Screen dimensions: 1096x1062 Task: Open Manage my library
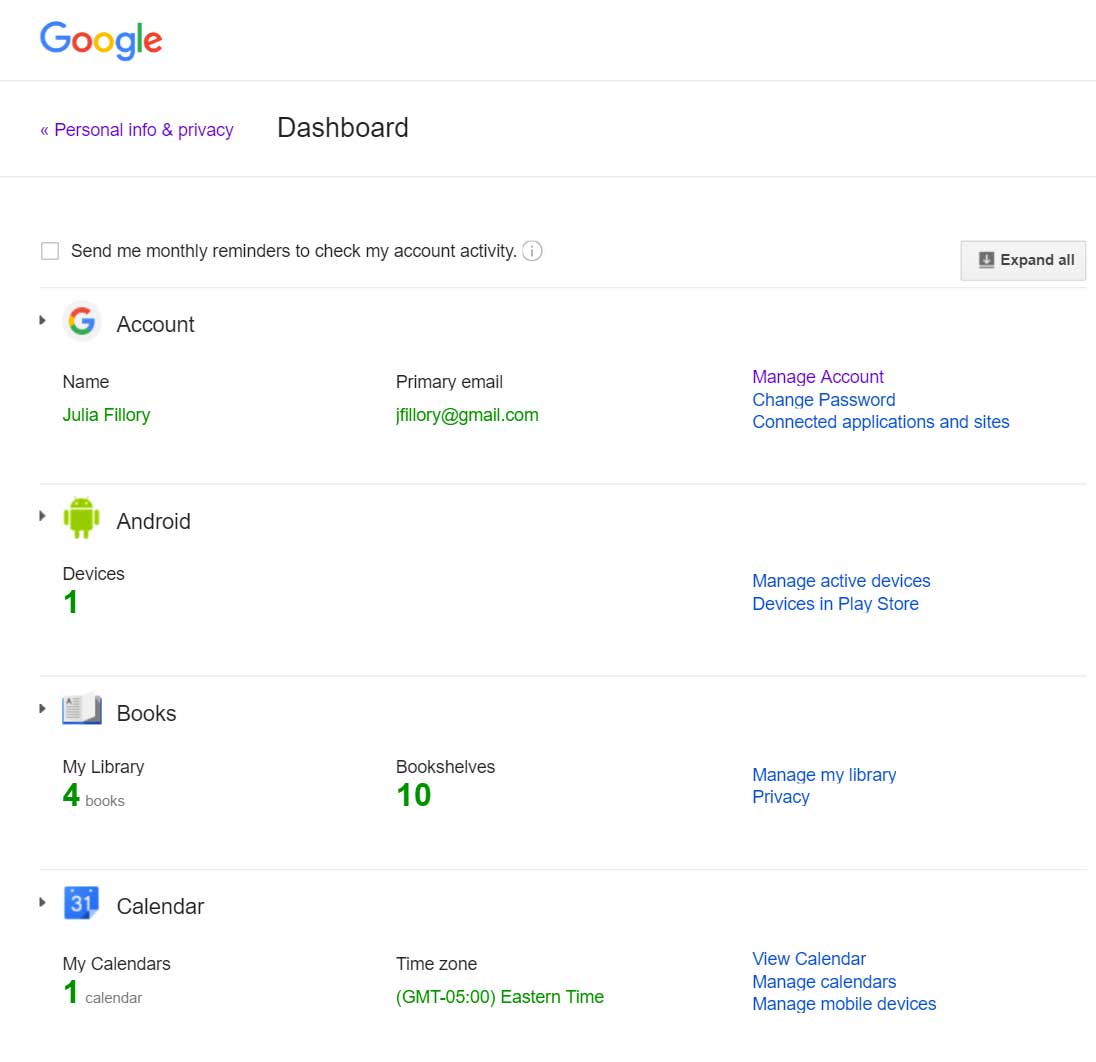(x=824, y=774)
